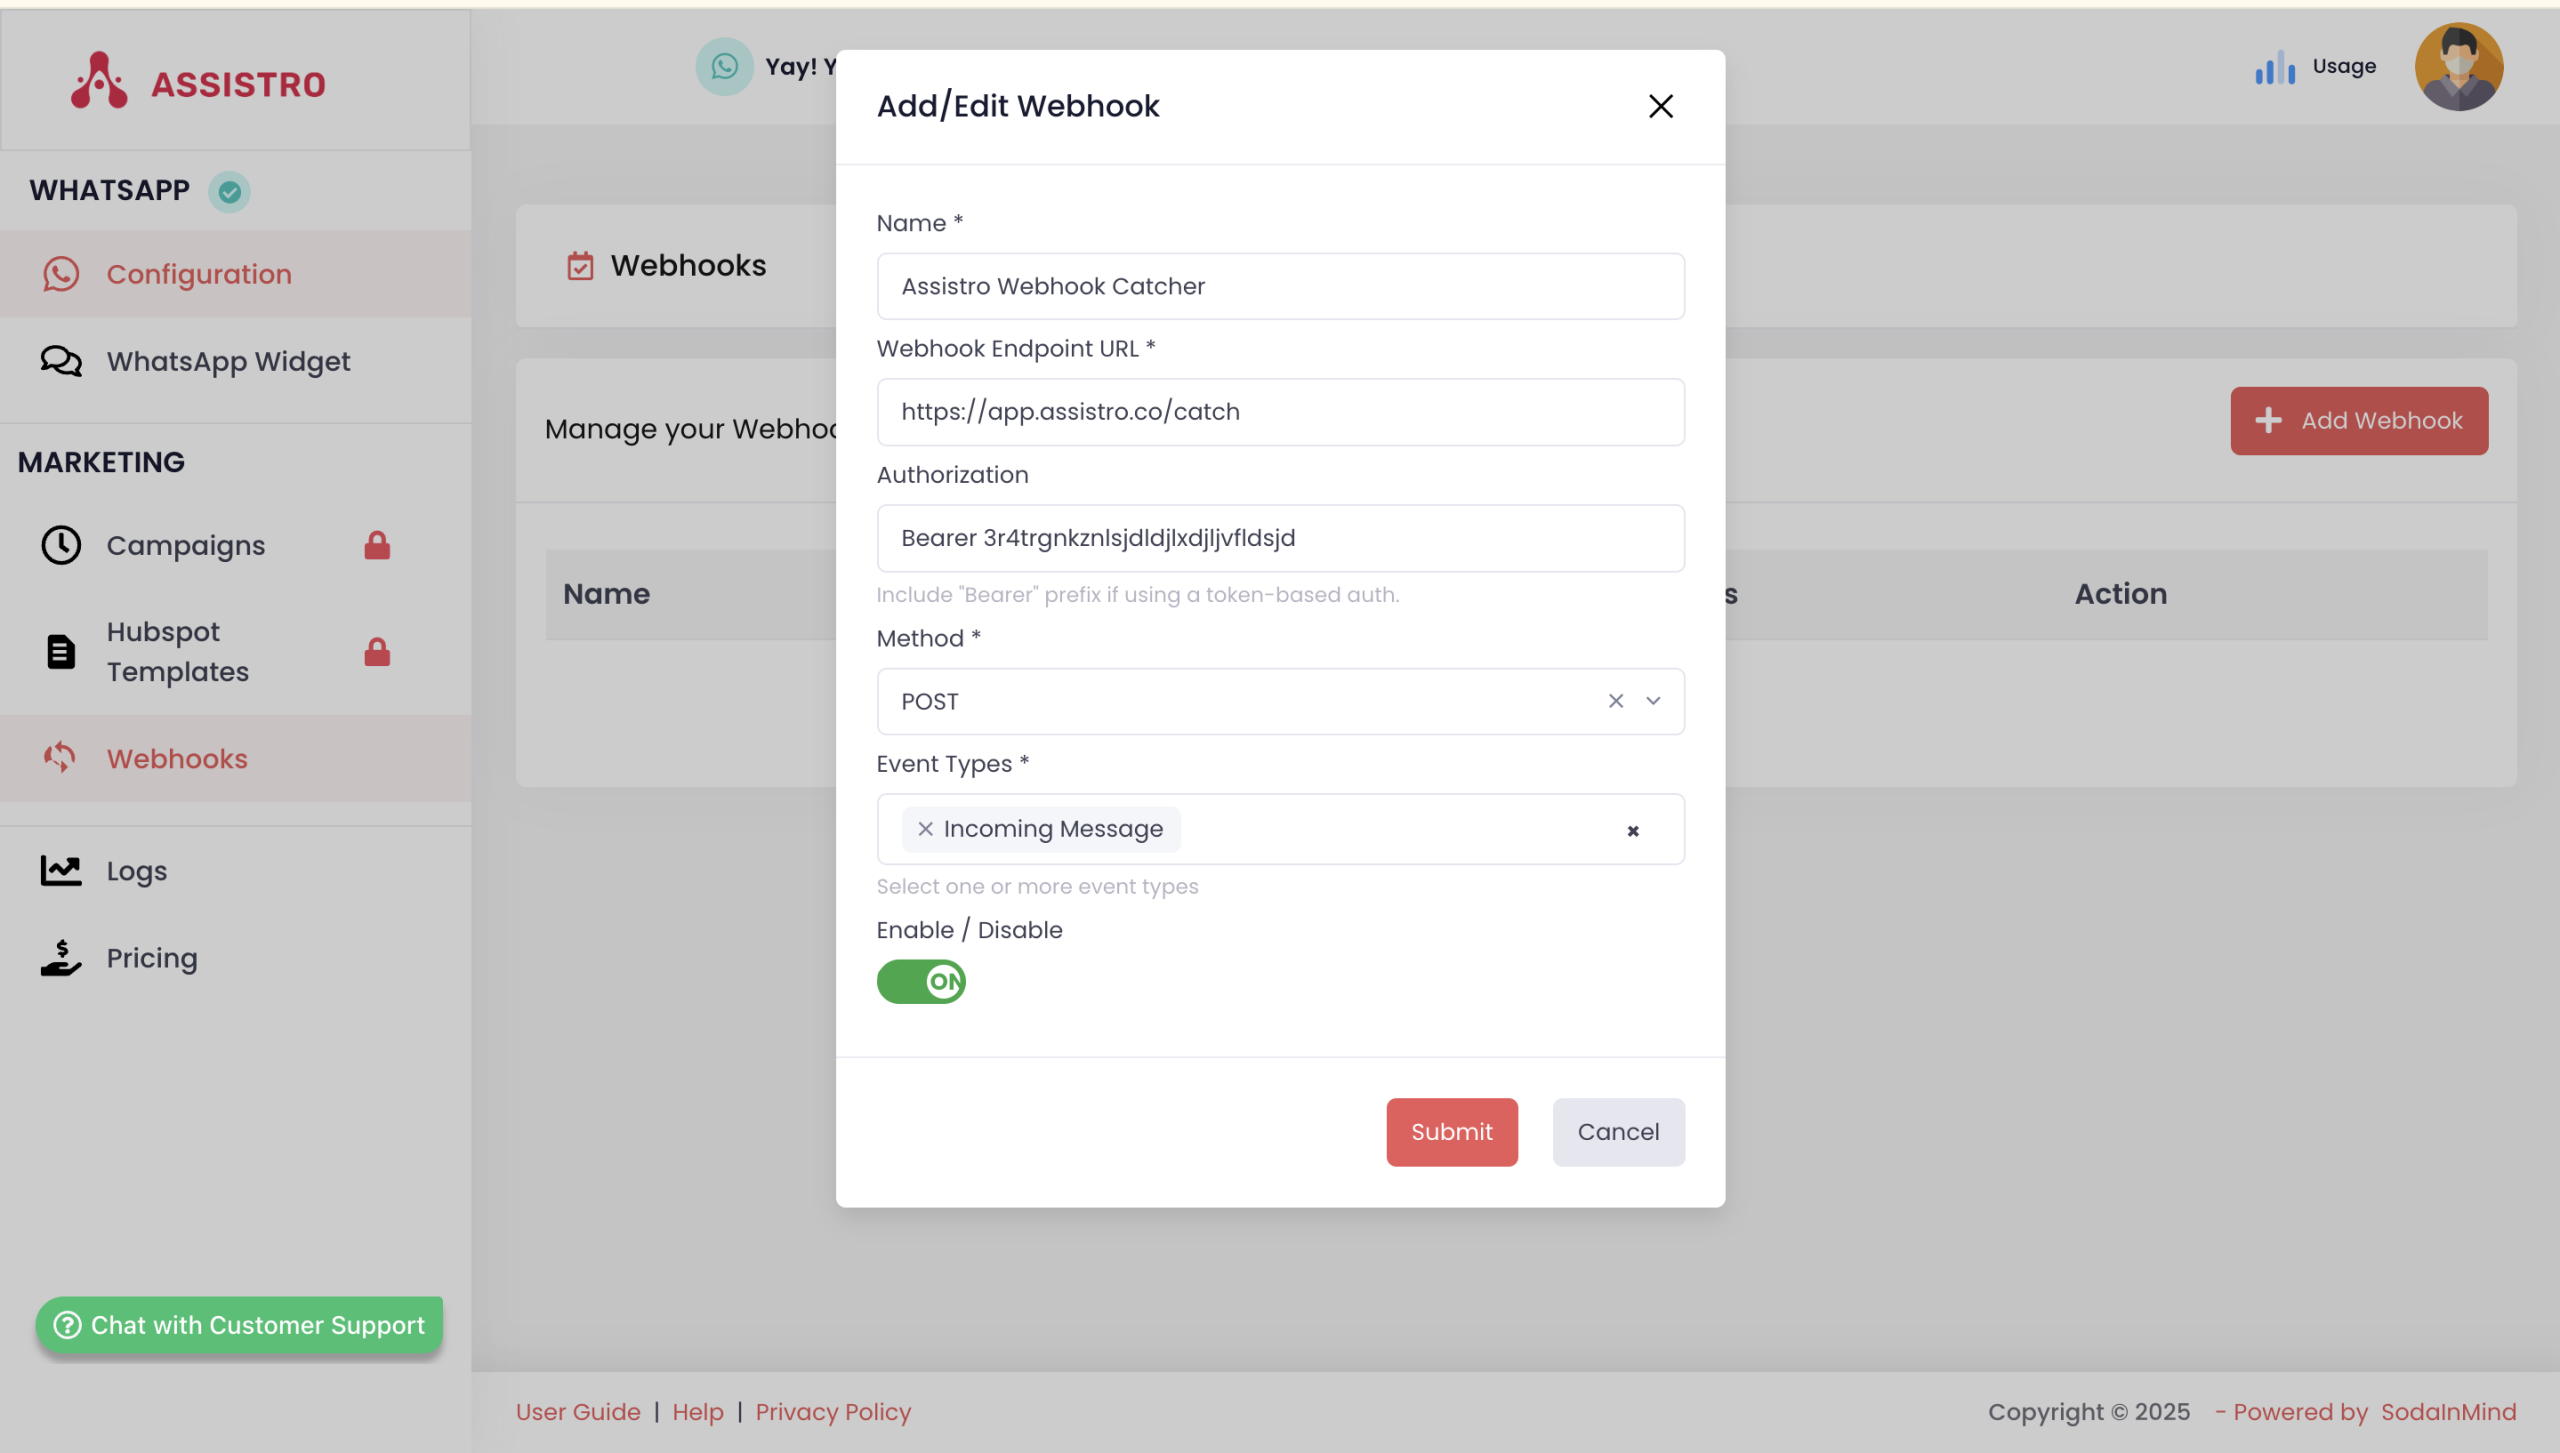Clear all selected event types

click(1632, 831)
